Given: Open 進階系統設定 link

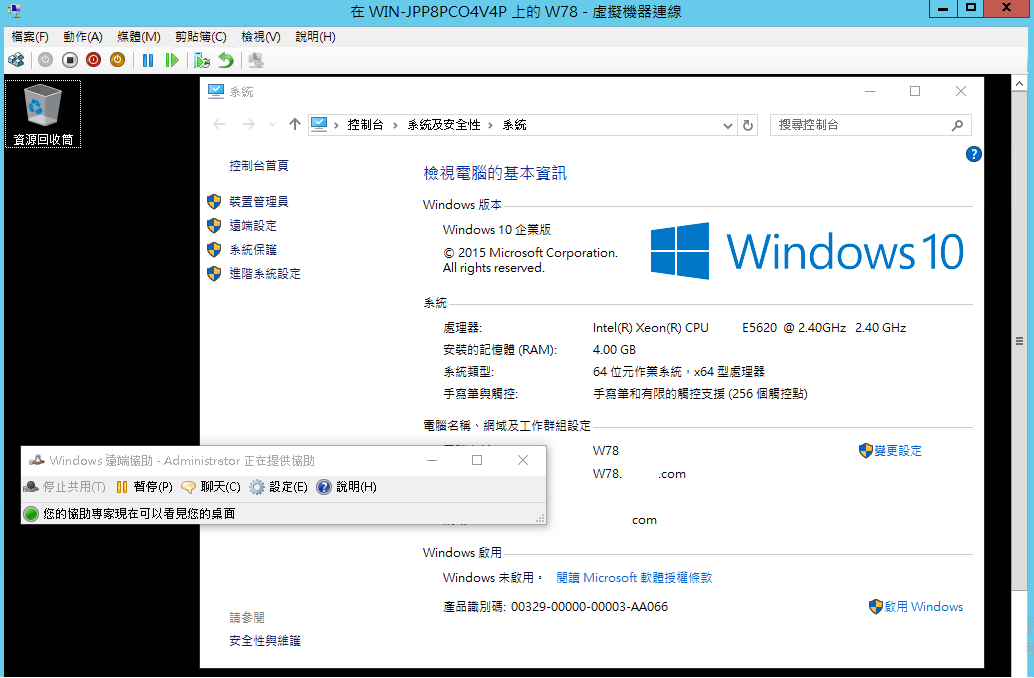Looking at the screenshot, I should (x=264, y=274).
